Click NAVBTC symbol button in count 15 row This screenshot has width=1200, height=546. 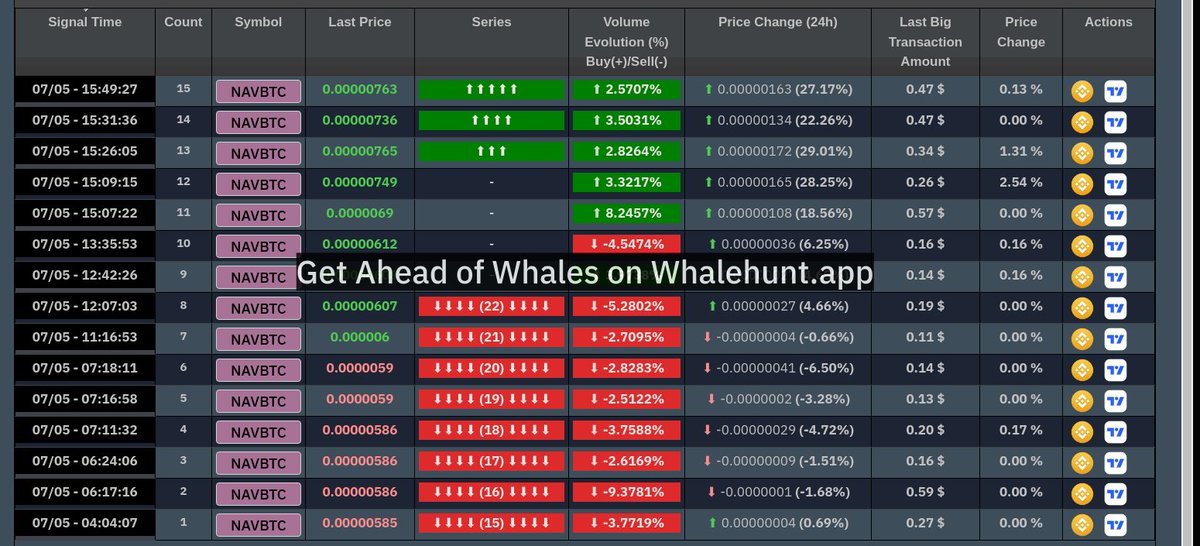[258, 92]
